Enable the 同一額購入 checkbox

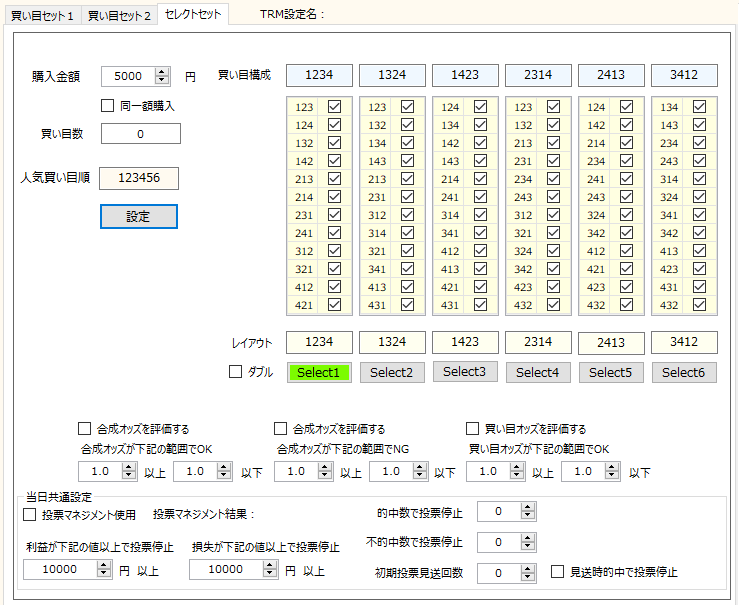(x=109, y=105)
